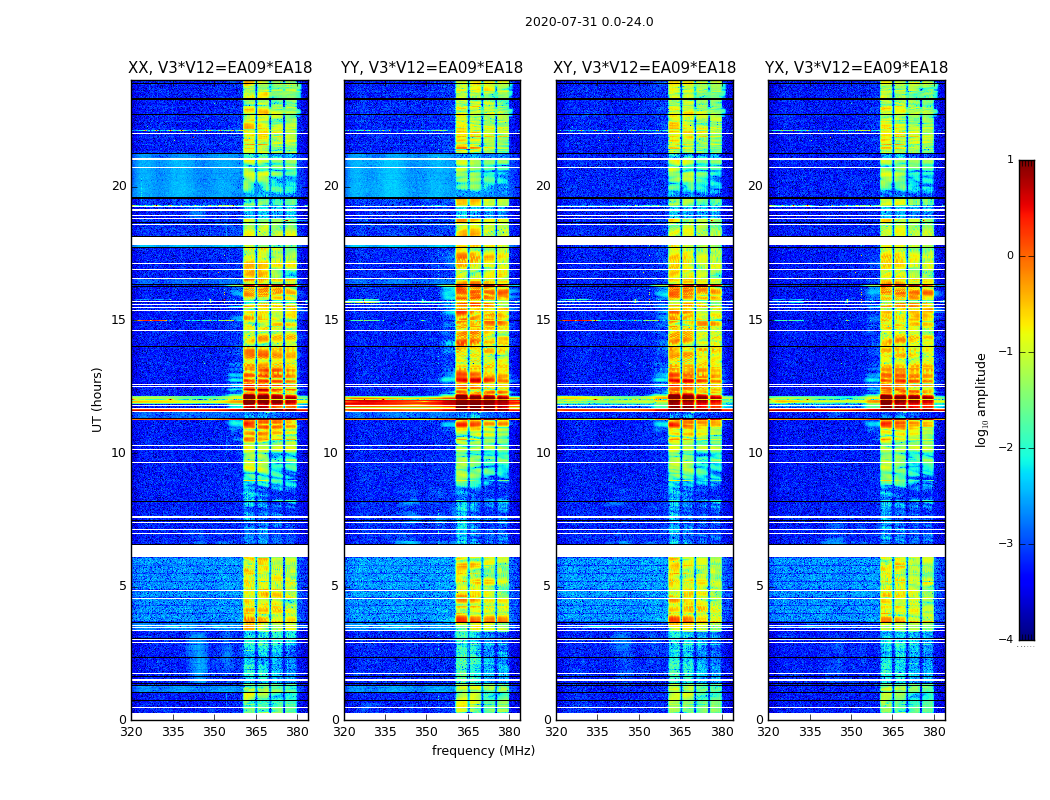The width and height of the screenshot is (1050, 800).
Task: Click the colorbar tick label 0
Action: [x=1010, y=256]
